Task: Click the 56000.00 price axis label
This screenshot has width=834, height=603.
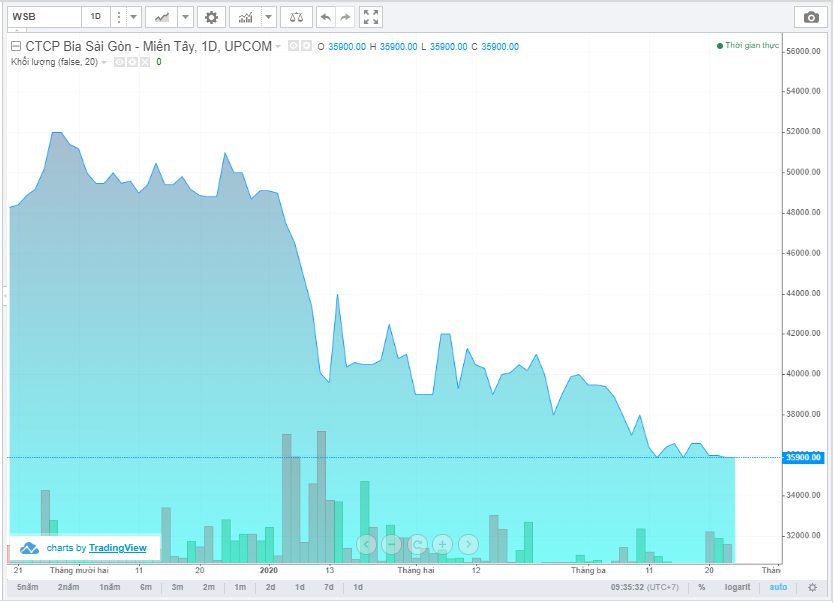Action: coord(803,51)
